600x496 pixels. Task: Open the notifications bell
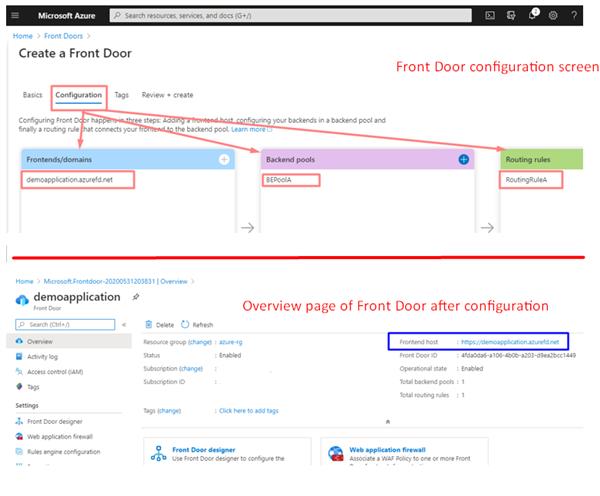pos(531,16)
